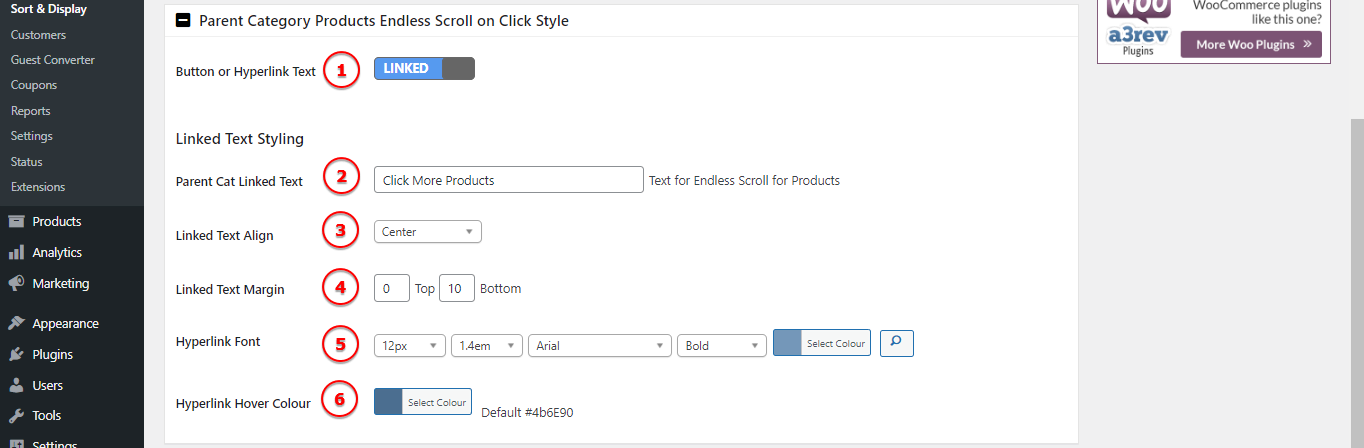Click the Marketing megaphone icon

click(16, 284)
